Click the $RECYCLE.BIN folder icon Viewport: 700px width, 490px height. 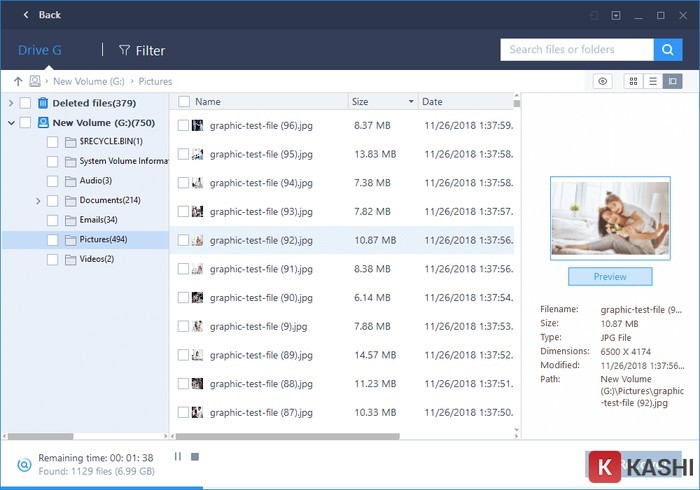(x=71, y=142)
